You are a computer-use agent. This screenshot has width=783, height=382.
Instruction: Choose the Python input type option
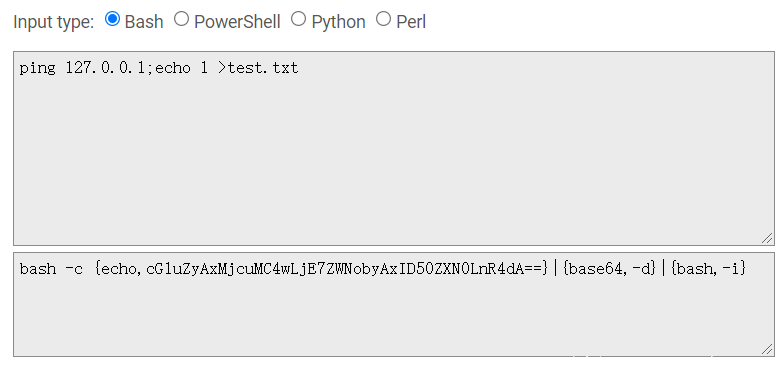tap(298, 19)
